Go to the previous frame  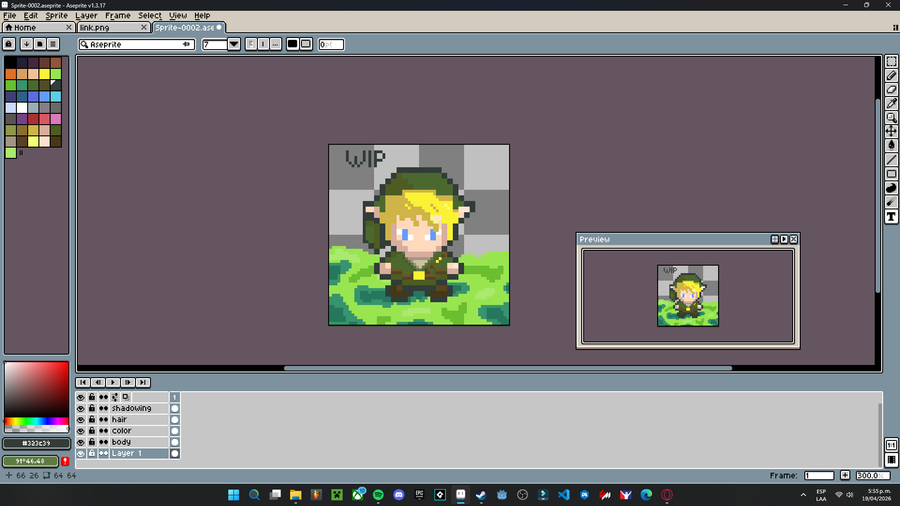(98, 382)
